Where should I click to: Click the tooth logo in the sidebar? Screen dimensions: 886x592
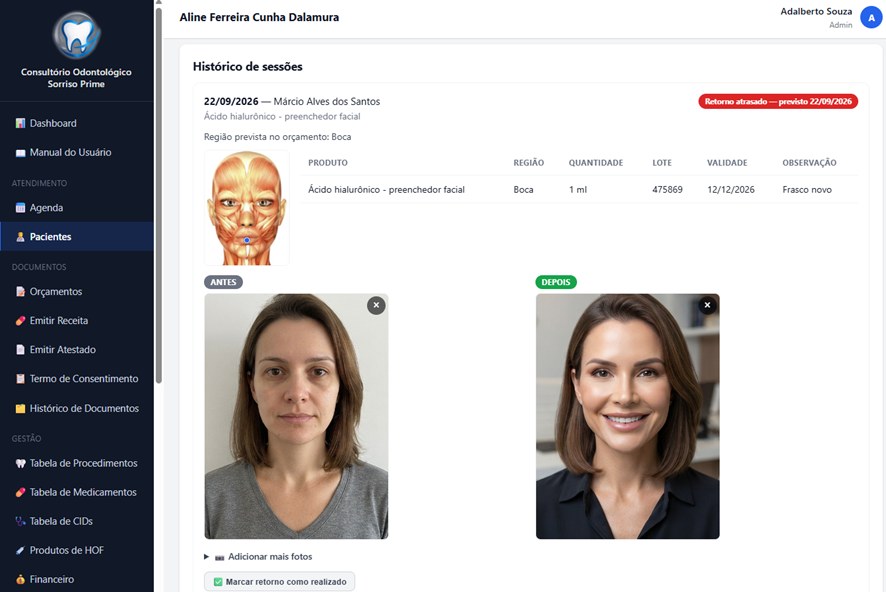click(x=76, y=35)
